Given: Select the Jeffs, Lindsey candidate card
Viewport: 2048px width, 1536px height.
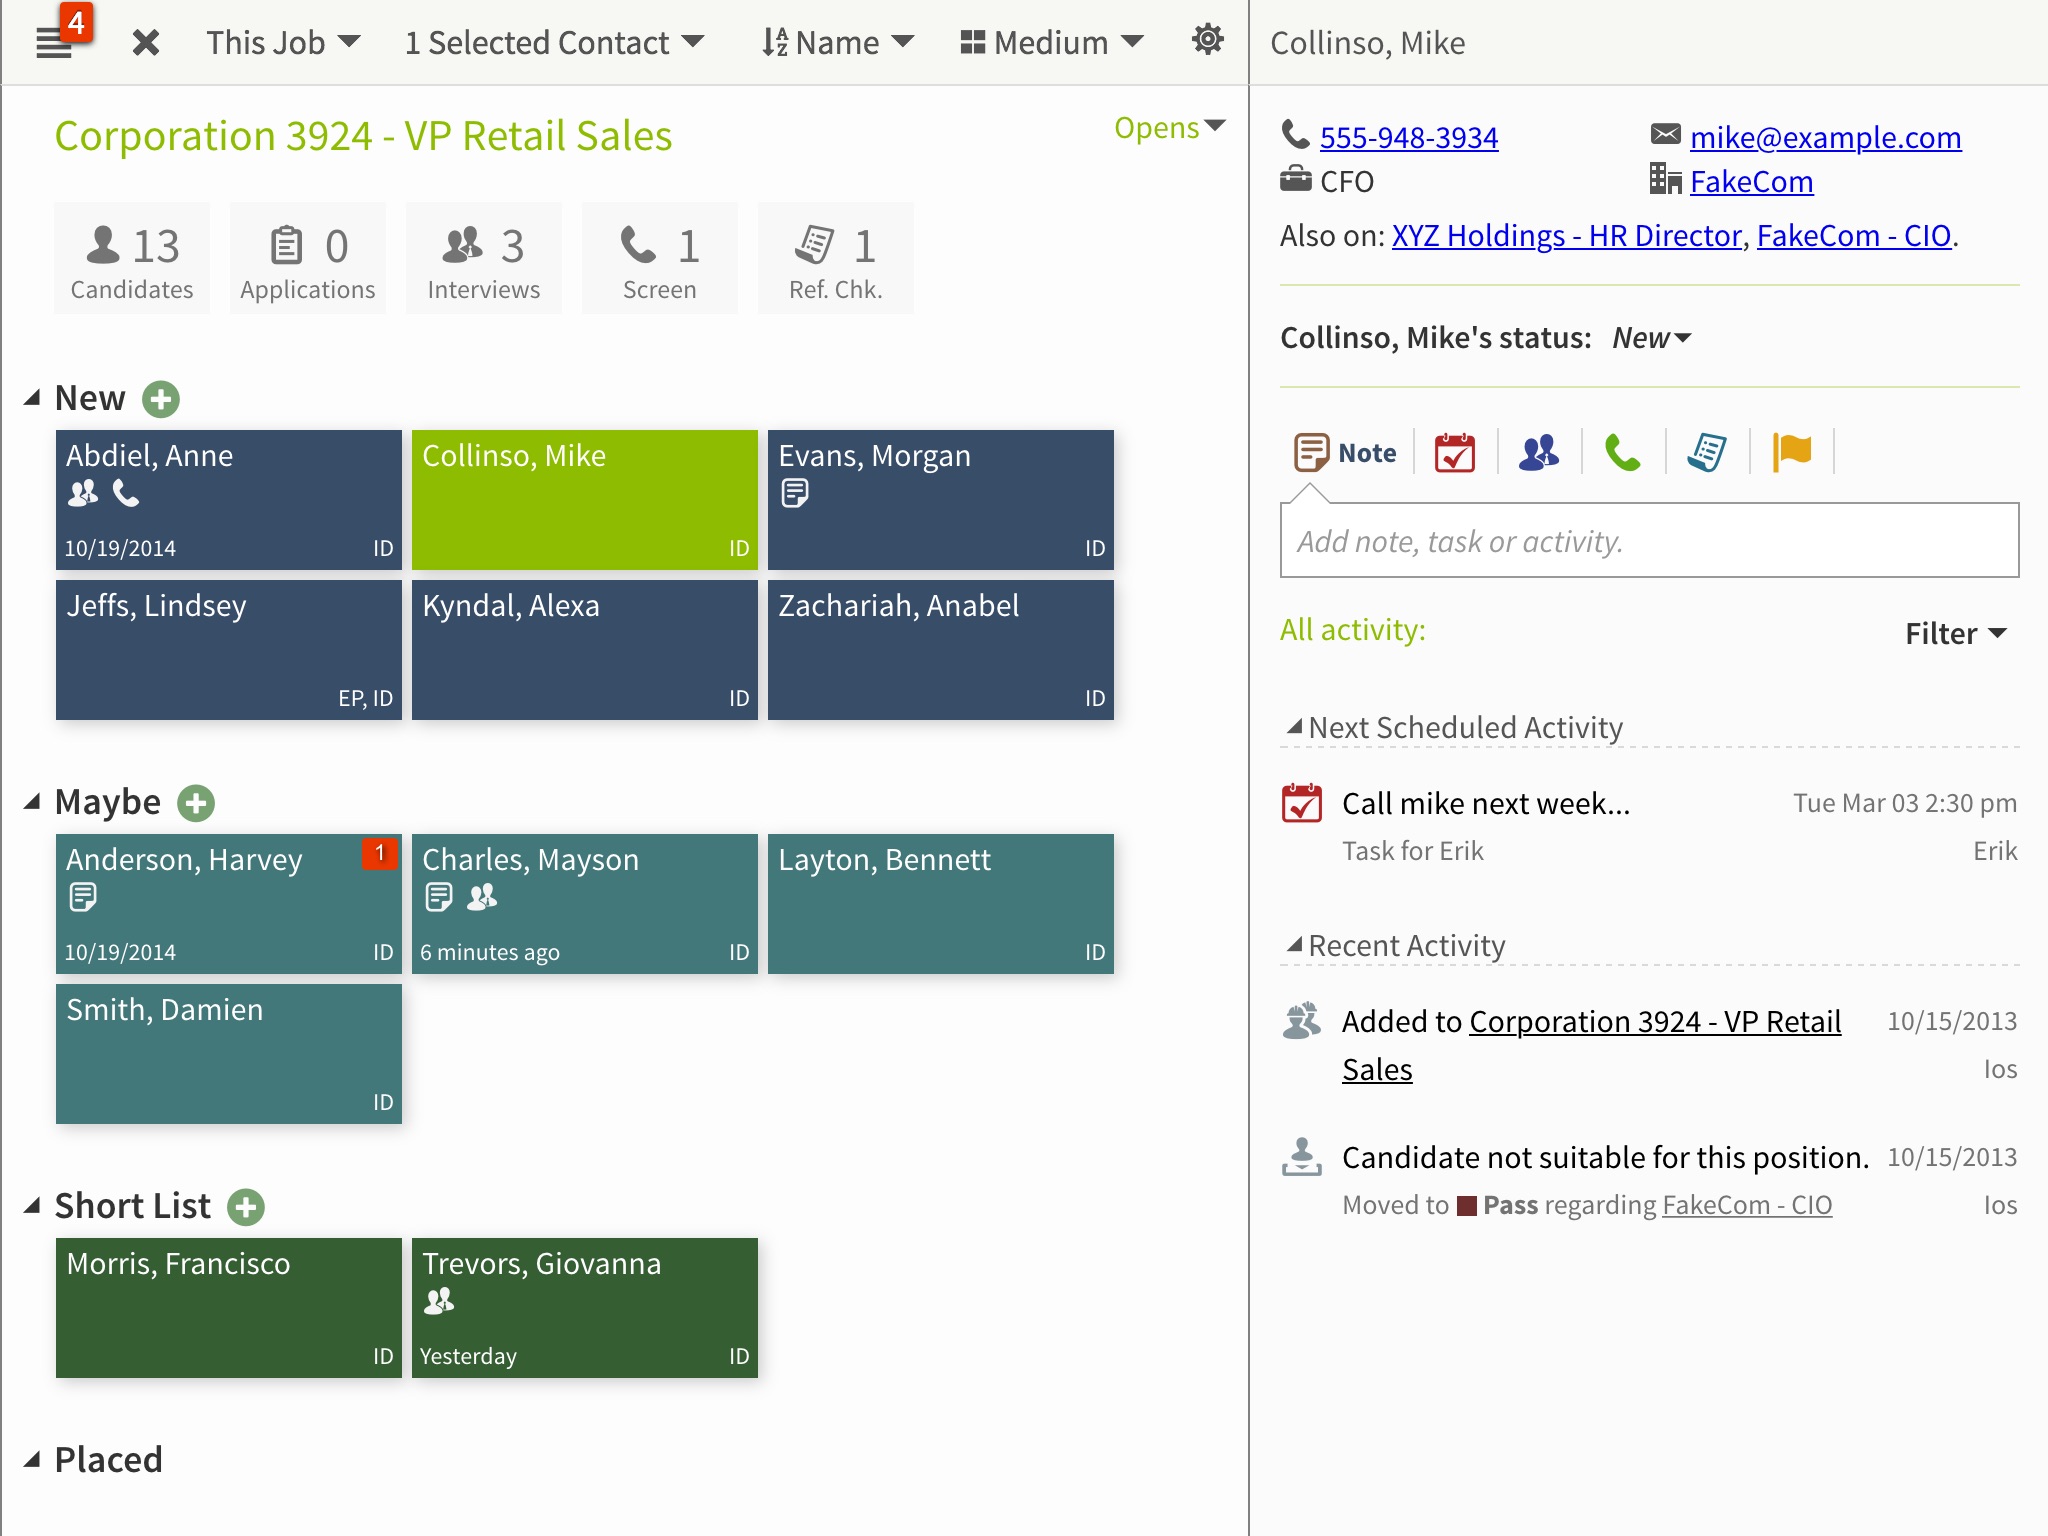Looking at the screenshot, I should click(x=229, y=650).
